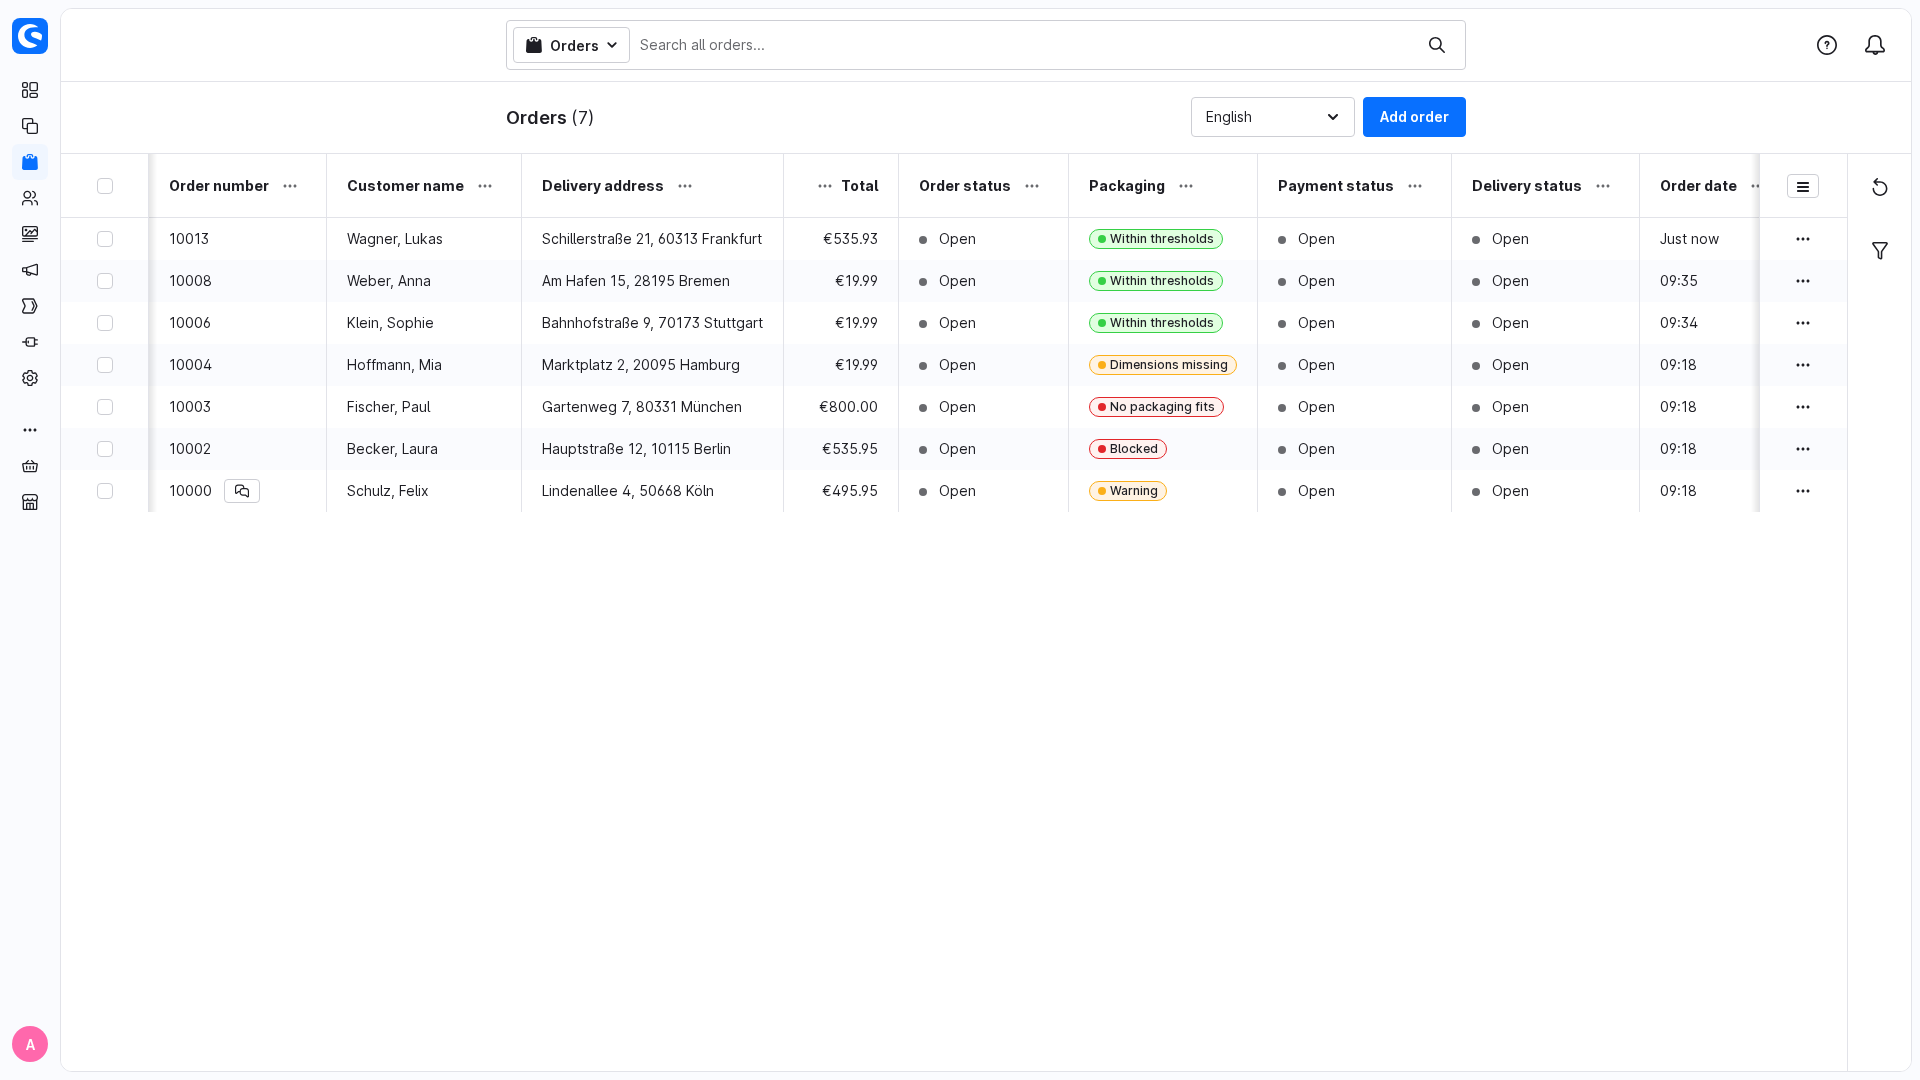Click the Search all orders field
Viewport: 1920px width, 1080px height.
click(1025, 45)
